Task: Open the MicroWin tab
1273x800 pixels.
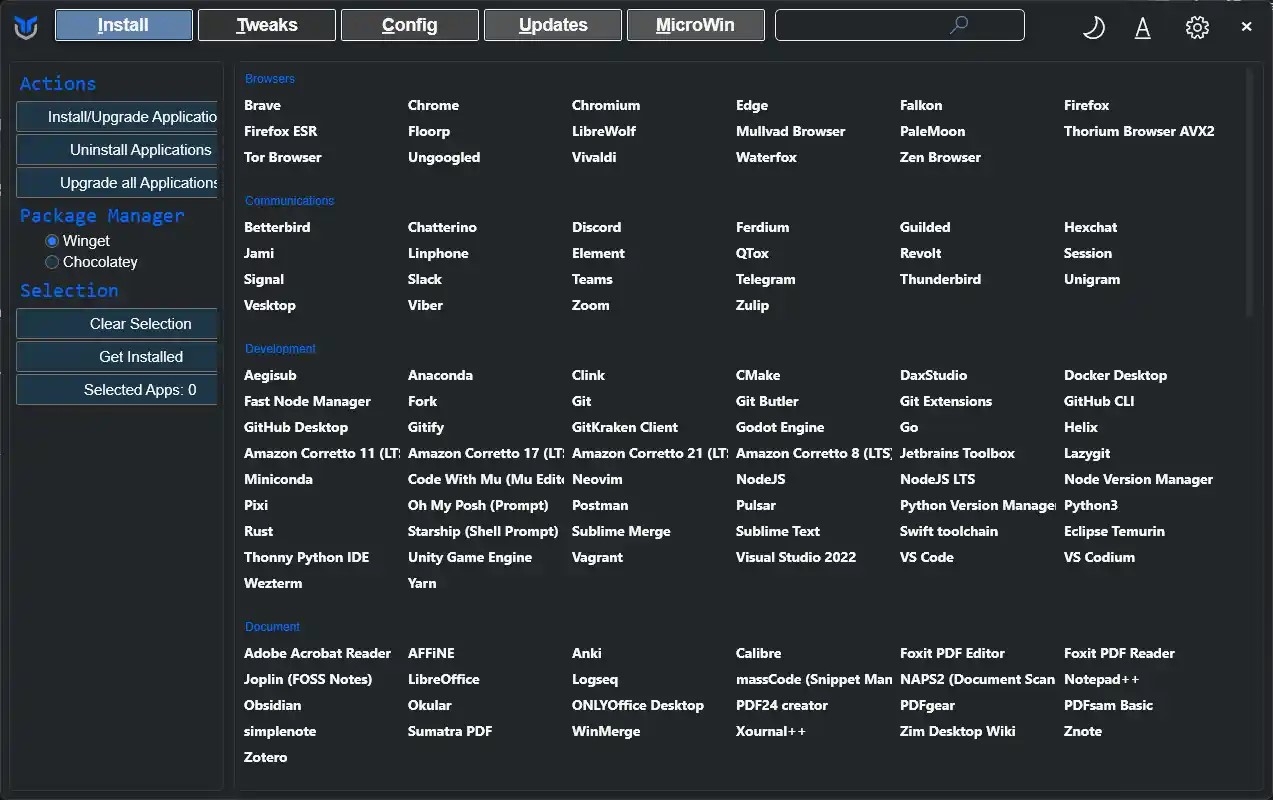Action: point(695,25)
